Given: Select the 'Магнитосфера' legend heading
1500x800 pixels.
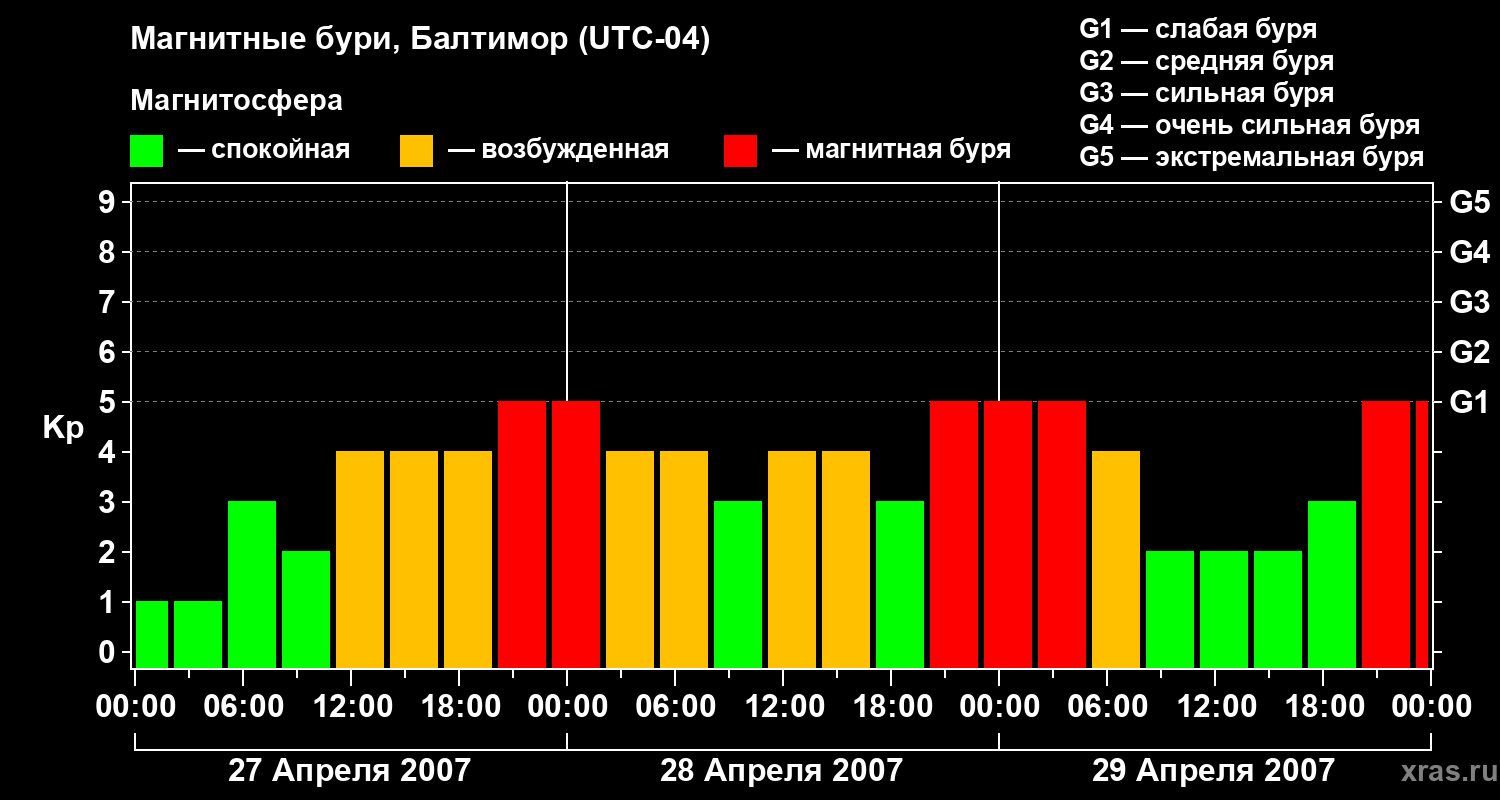Looking at the screenshot, I should pyautogui.click(x=236, y=101).
